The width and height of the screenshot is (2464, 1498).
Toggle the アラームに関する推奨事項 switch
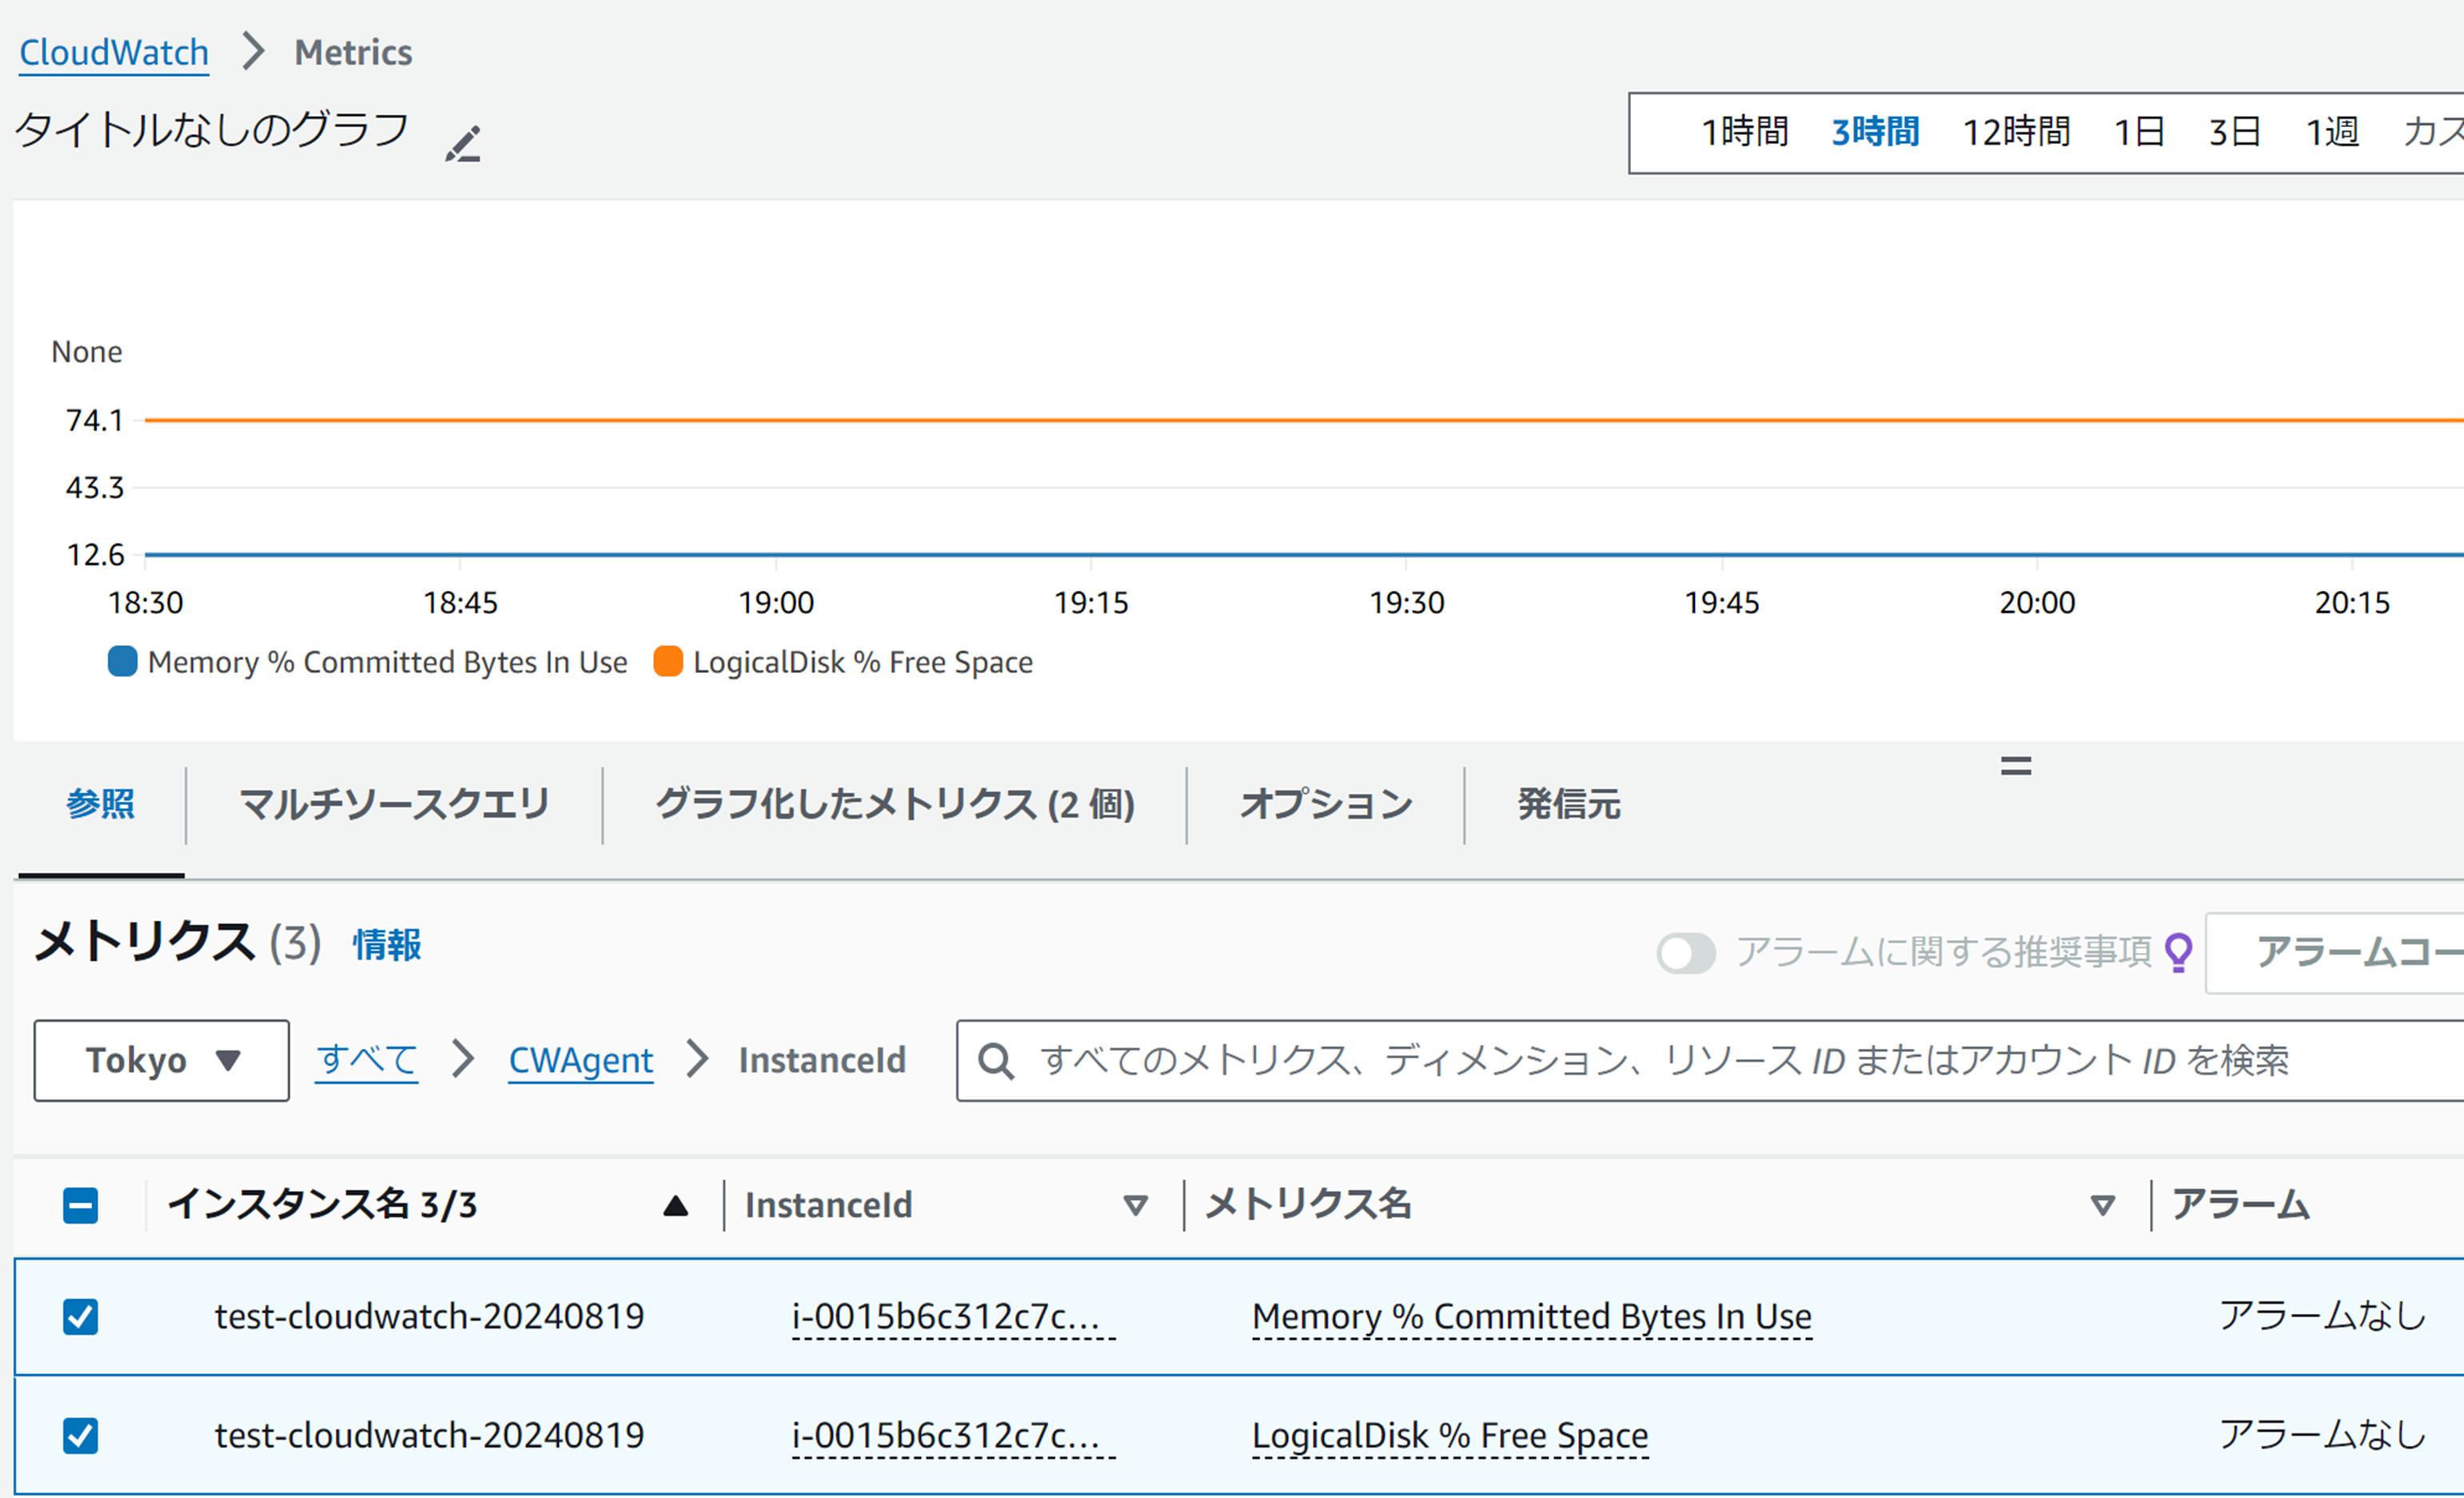pos(1685,952)
